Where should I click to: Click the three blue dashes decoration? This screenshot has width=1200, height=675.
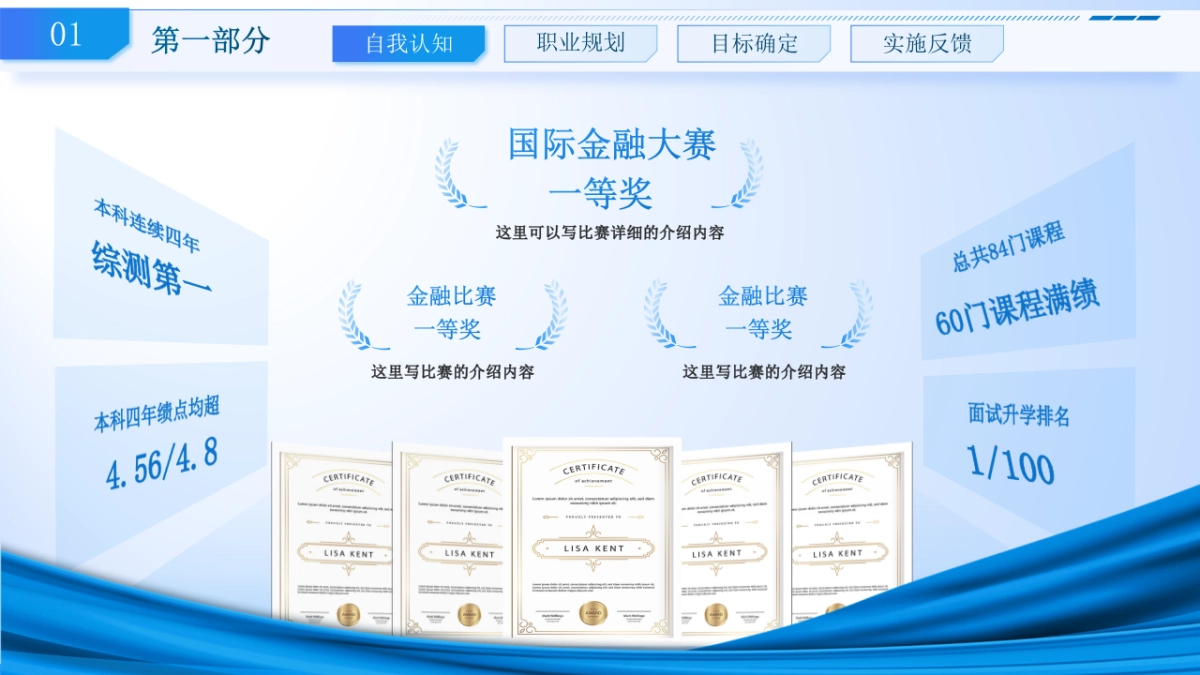click(1124, 18)
